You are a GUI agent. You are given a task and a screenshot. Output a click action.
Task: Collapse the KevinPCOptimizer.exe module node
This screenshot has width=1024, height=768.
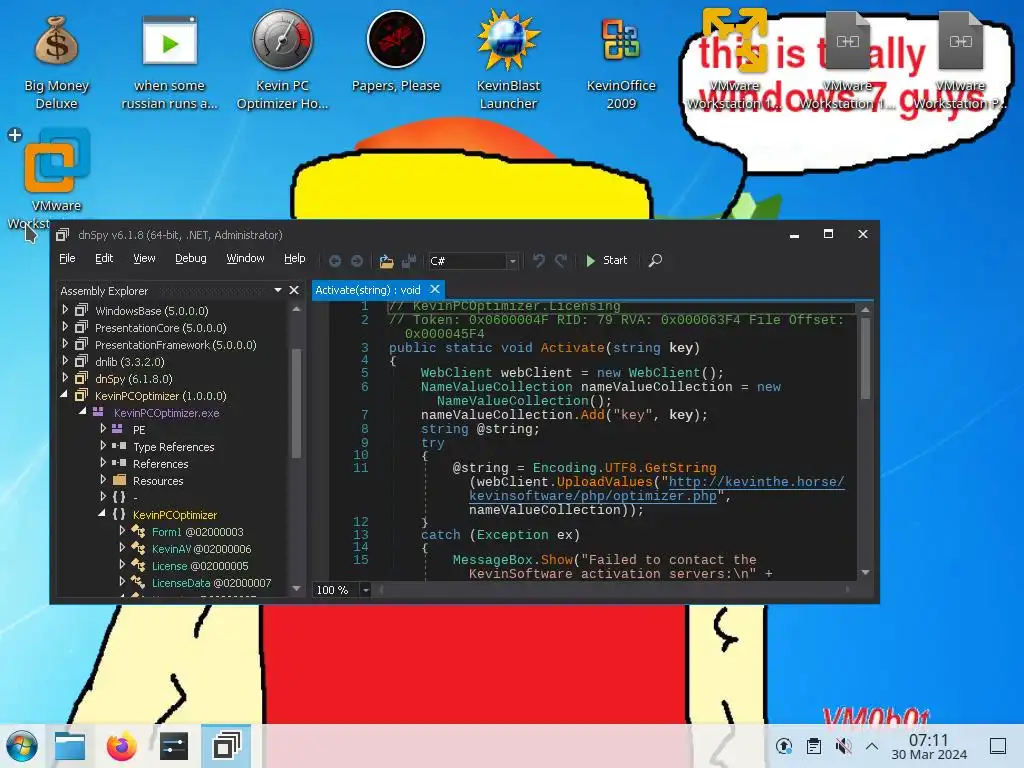(83, 411)
